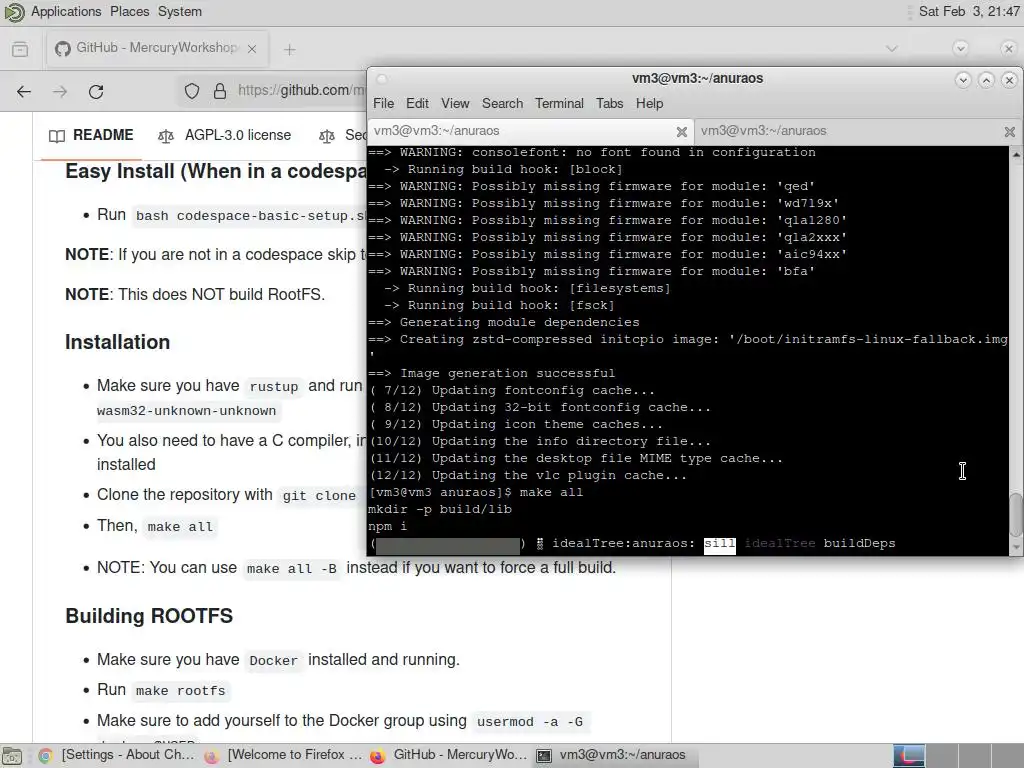Image resolution: width=1024 pixels, height=768 pixels.
Task: Open the Terminal's Terminal menu
Action: (x=559, y=104)
